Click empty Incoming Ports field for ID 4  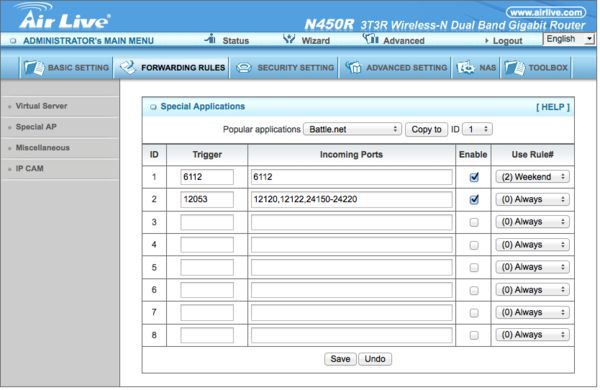click(x=351, y=245)
